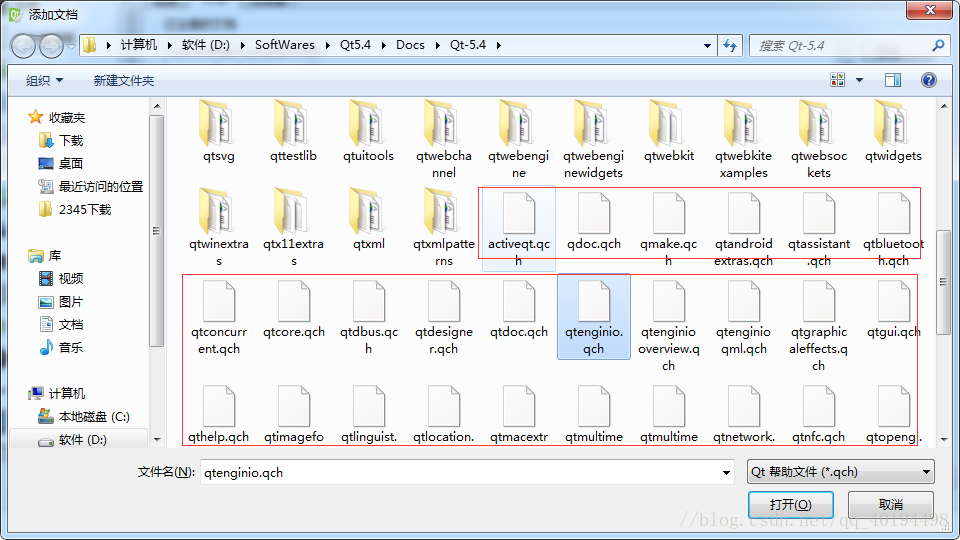Select the qtenginioqml.qch file
The height and width of the screenshot is (540, 960).
[x=743, y=317]
